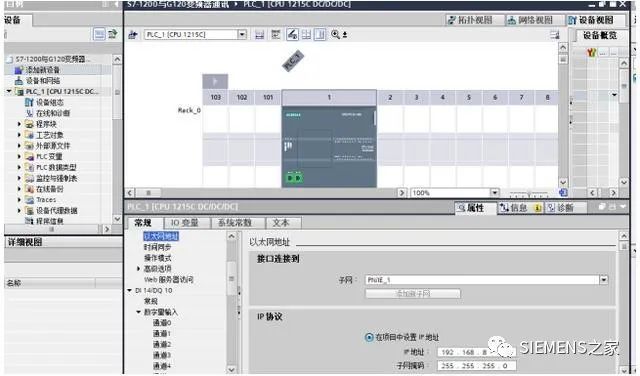Open the 100% zoom dropdown

pyautogui.click(x=495, y=193)
